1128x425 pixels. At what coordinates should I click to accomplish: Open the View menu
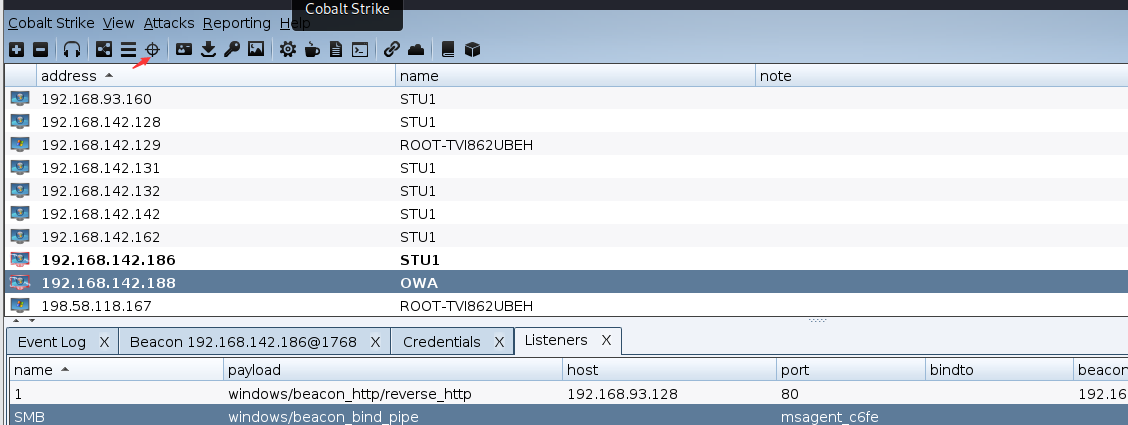point(118,23)
